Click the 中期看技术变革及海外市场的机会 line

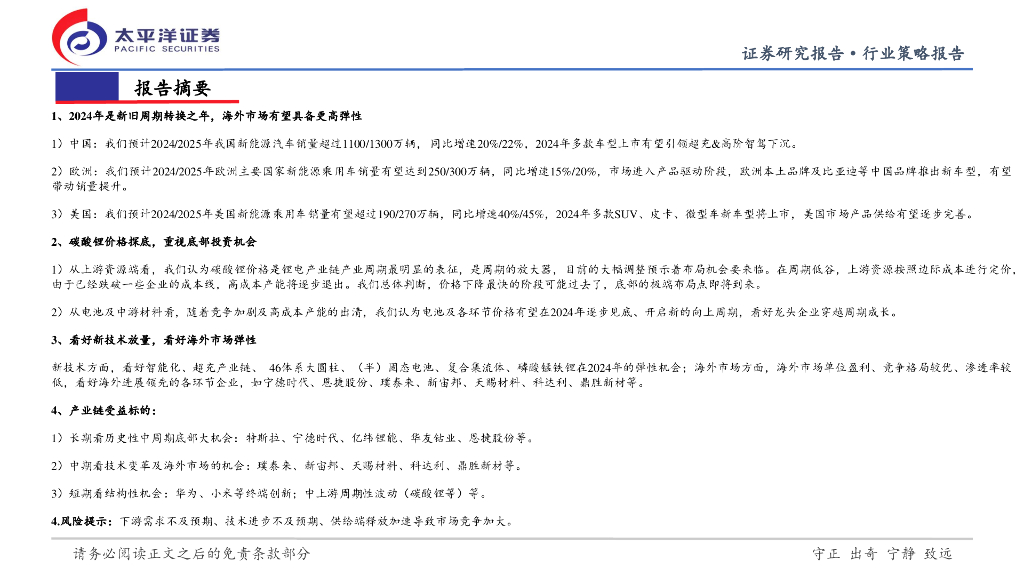pos(286,466)
